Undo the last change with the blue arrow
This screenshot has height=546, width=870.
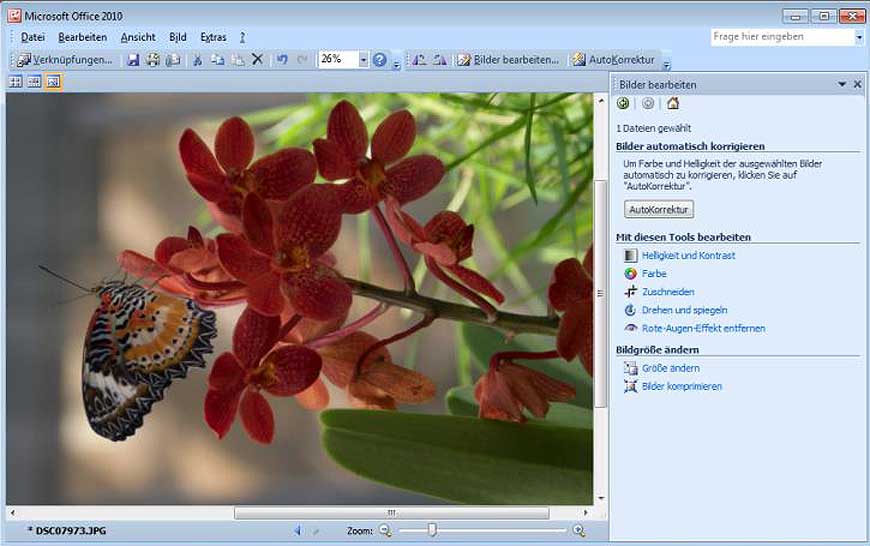[282, 59]
